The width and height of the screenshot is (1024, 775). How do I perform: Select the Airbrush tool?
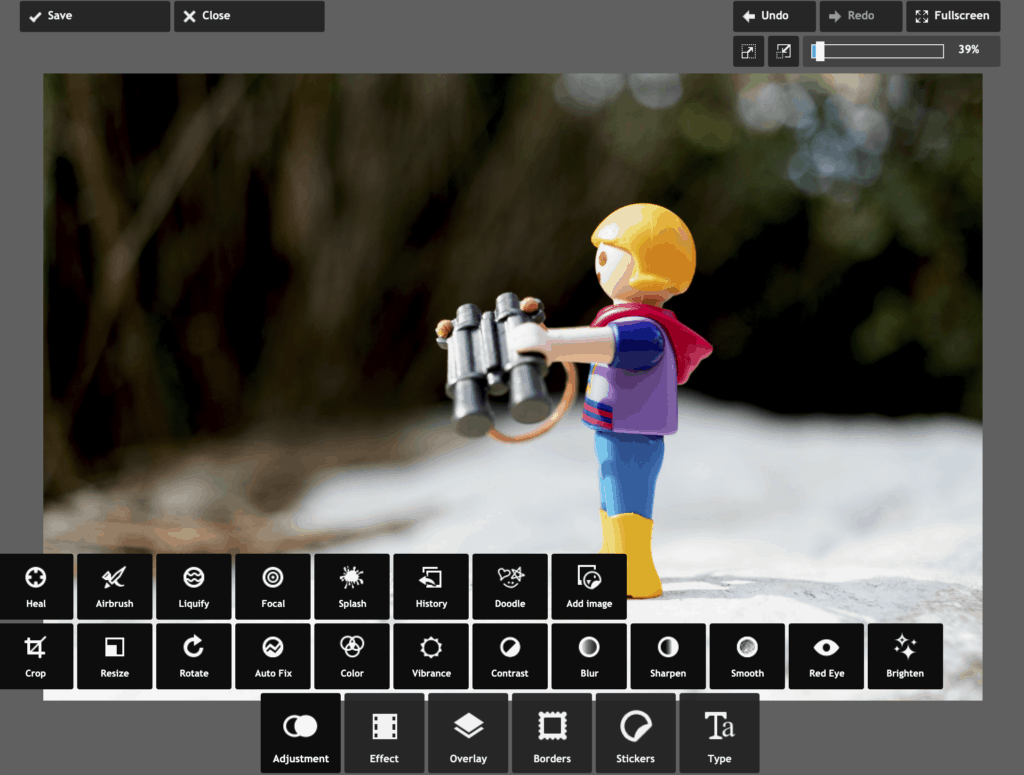tap(114, 586)
